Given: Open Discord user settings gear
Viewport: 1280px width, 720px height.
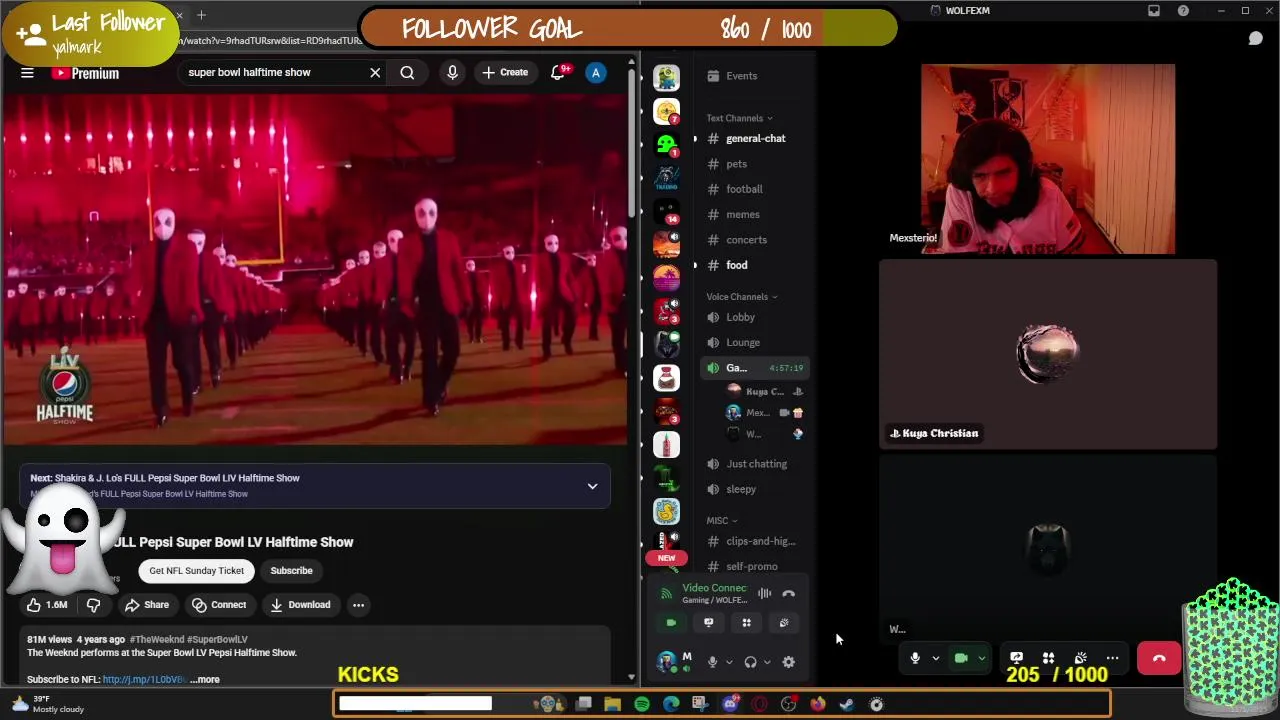Looking at the screenshot, I should 788,661.
